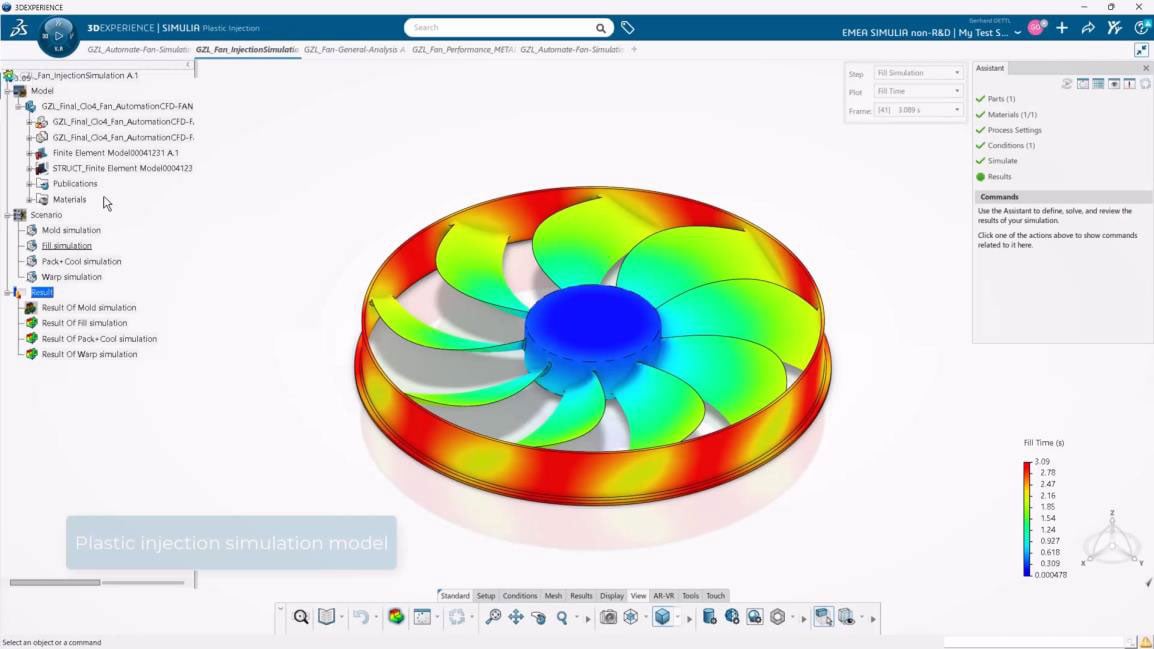Select the Fit All In zoom icon

click(x=495, y=617)
